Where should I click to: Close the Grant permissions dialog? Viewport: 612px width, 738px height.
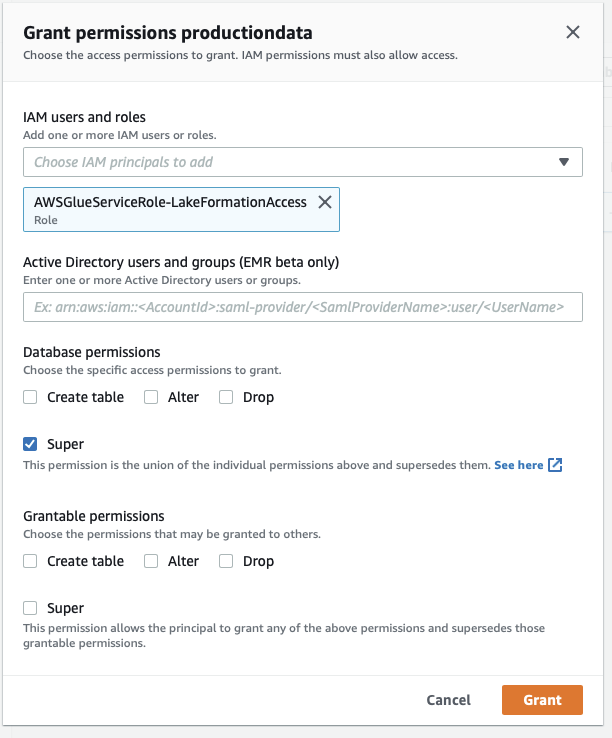click(573, 32)
